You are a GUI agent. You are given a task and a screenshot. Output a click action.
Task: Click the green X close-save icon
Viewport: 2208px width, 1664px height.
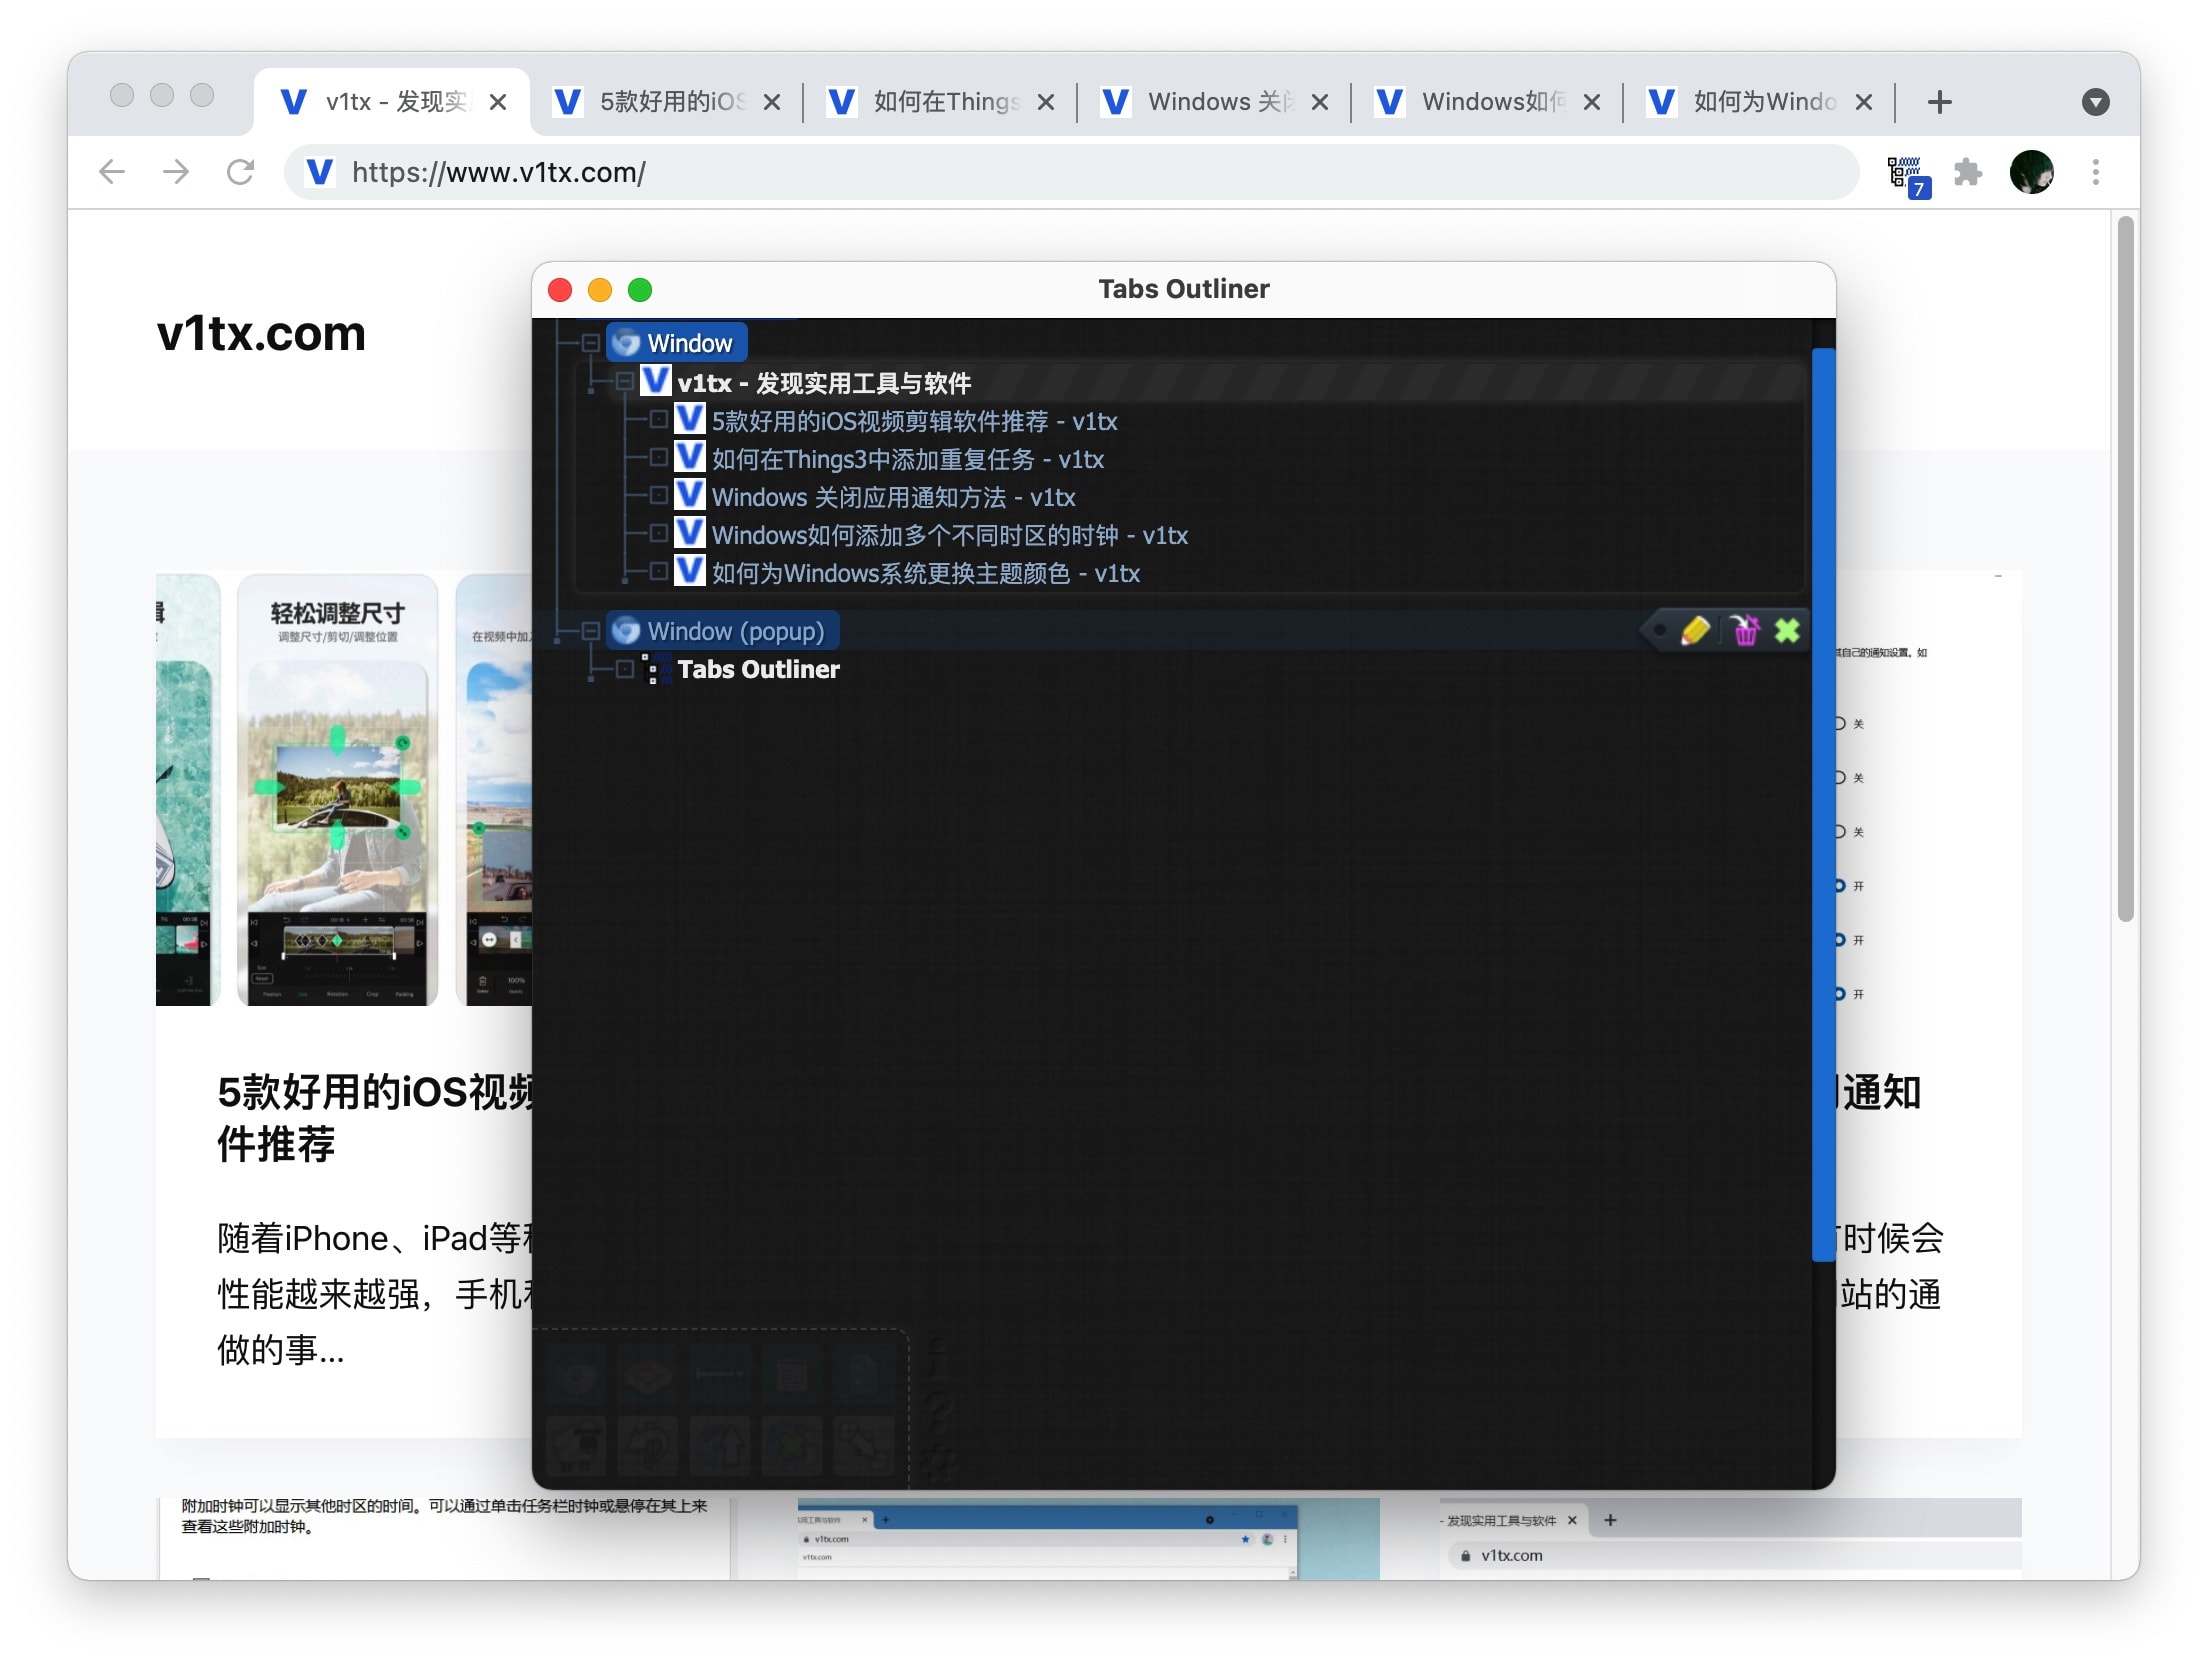1787,631
